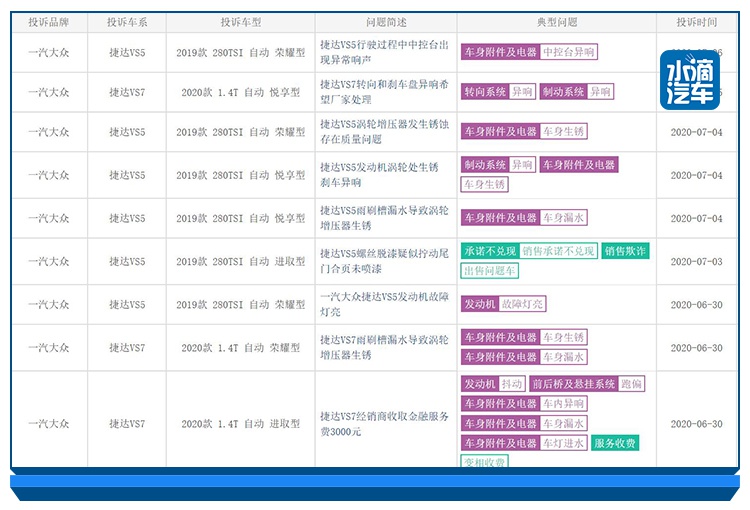Click model 2019款 280TSI 自动 进取型
This screenshot has height=510, width=750.
pyautogui.click(x=241, y=261)
